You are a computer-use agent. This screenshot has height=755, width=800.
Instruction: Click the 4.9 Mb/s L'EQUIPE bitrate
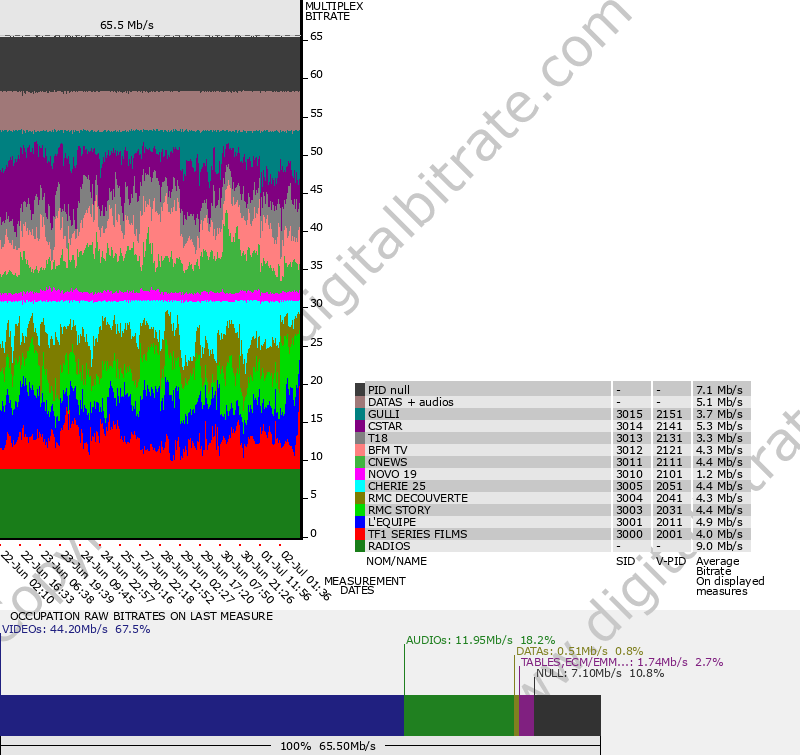coord(719,522)
